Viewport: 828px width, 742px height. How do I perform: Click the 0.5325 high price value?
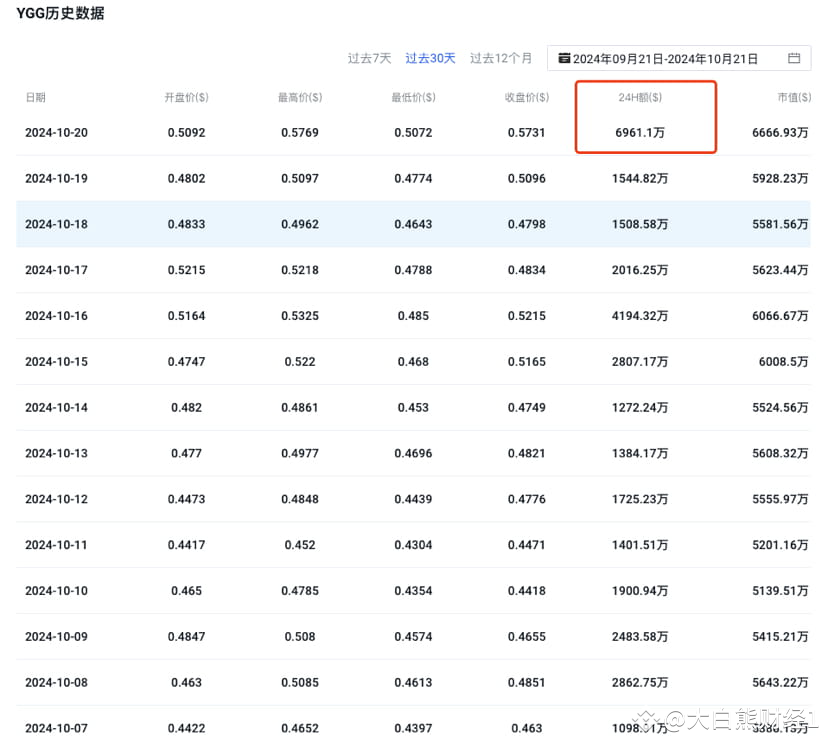pos(300,316)
